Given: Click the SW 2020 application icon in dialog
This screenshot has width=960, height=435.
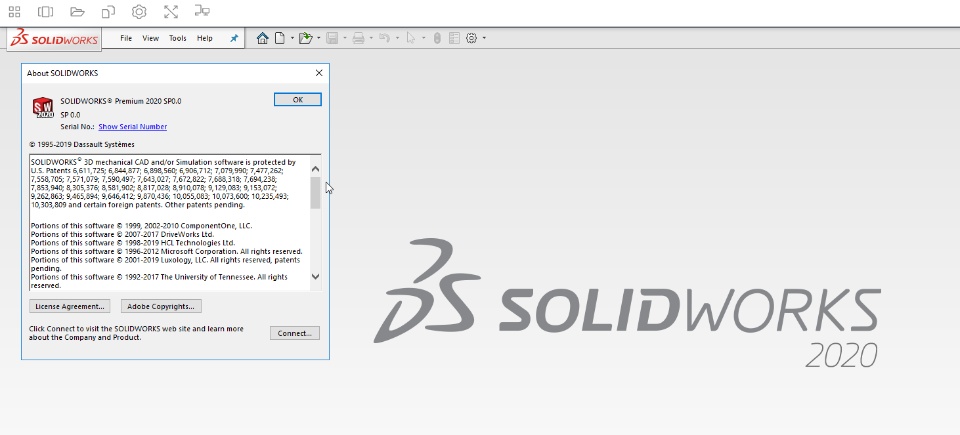Looking at the screenshot, I should click(43, 107).
